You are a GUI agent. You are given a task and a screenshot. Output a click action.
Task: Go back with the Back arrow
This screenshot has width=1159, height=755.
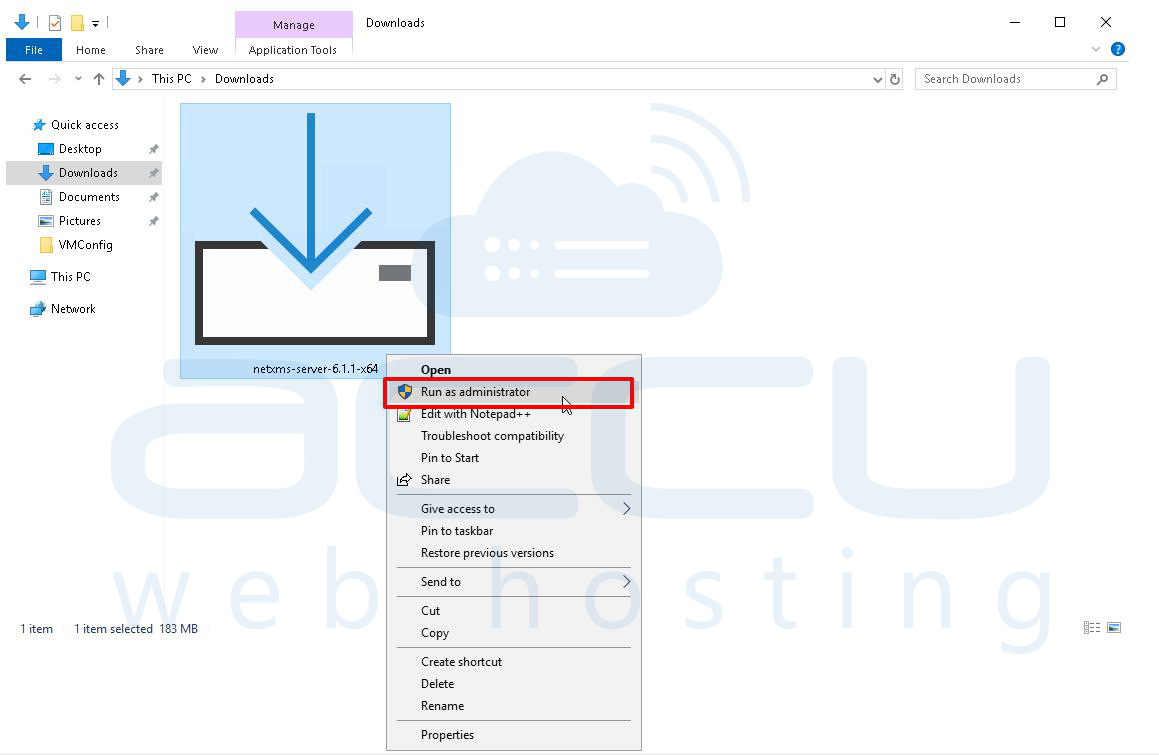pyautogui.click(x=25, y=78)
